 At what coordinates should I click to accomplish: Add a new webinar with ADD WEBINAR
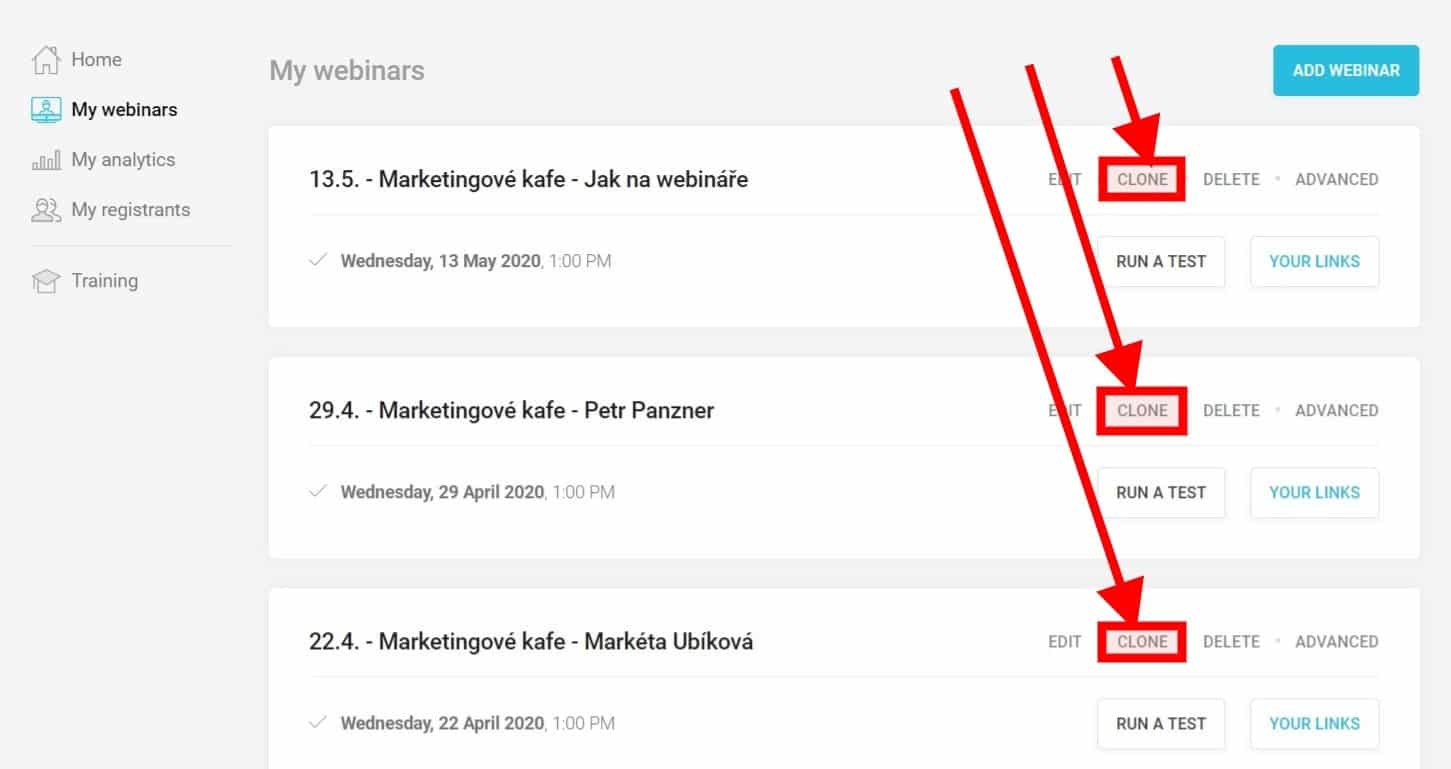[x=1346, y=71]
